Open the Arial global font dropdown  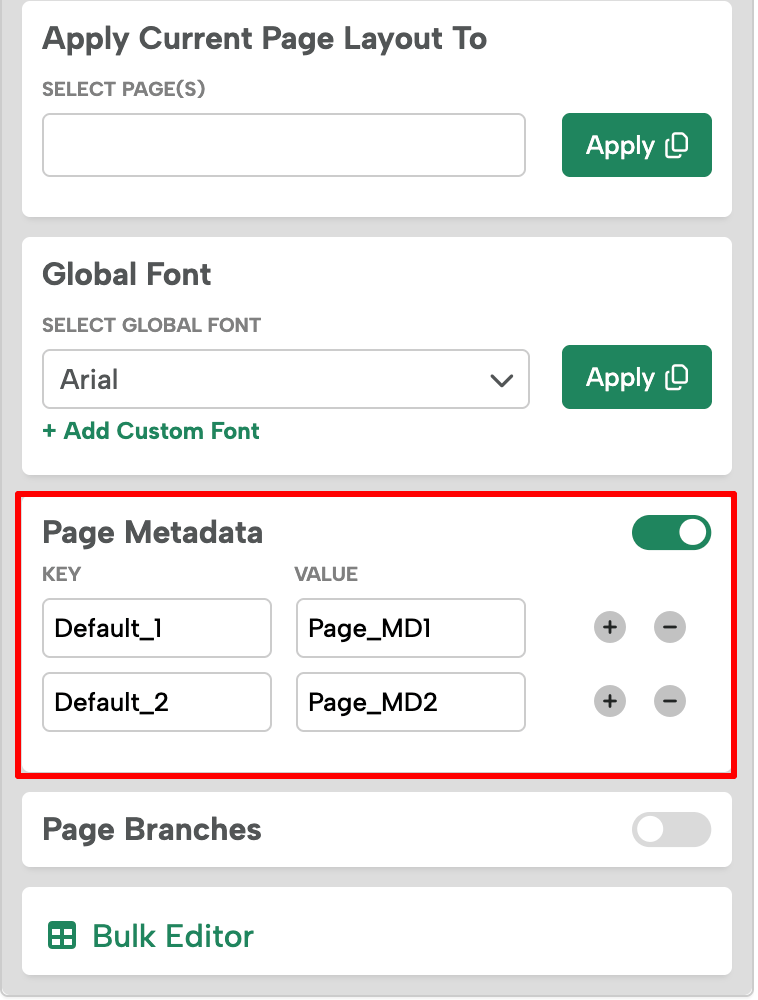pyautogui.click(x=286, y=379)
